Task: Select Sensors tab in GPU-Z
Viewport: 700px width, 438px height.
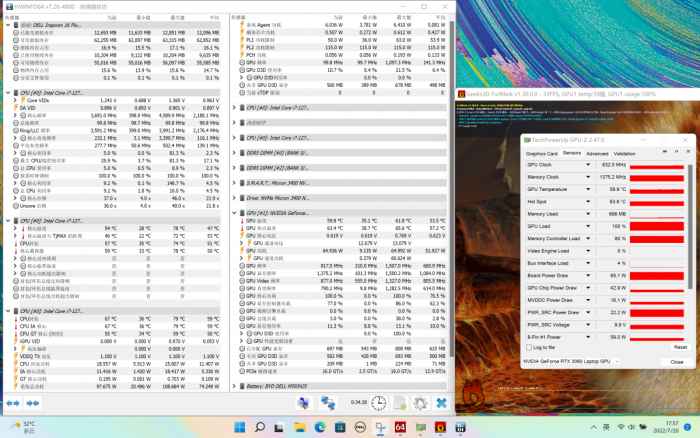Action: (572, 153)
